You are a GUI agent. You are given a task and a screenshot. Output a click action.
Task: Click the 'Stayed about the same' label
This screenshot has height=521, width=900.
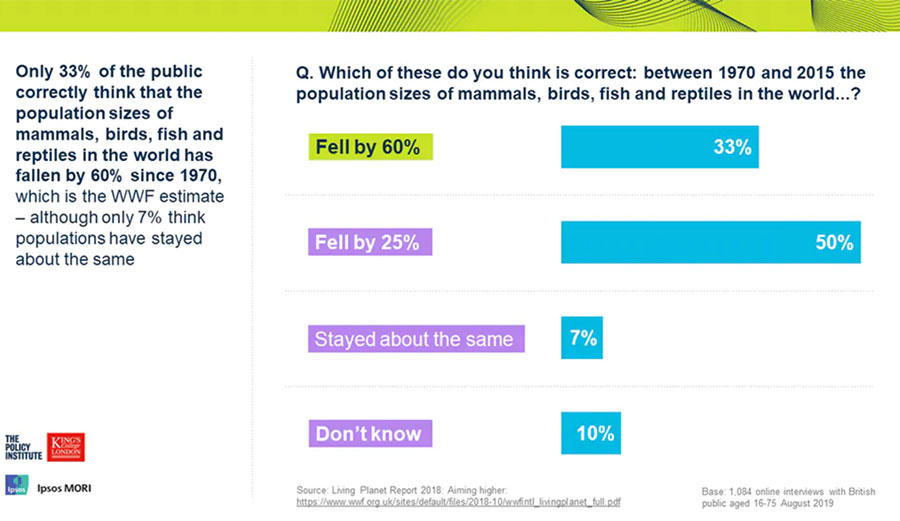coord(413,339)
